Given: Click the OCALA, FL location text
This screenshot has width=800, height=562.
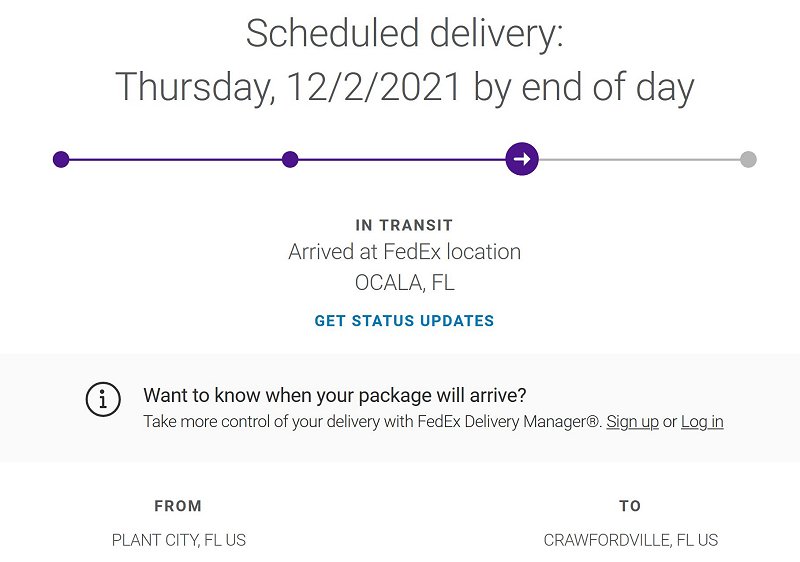Looking at the screenshot, I should (404, 283).
